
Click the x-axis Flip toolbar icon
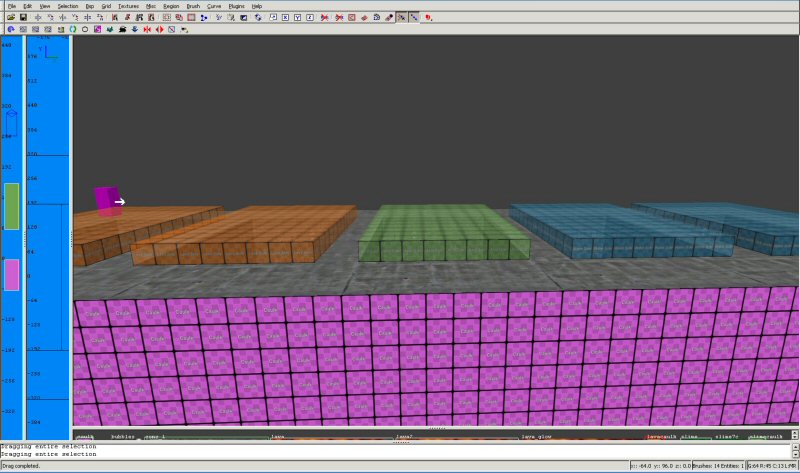[38, 18]
